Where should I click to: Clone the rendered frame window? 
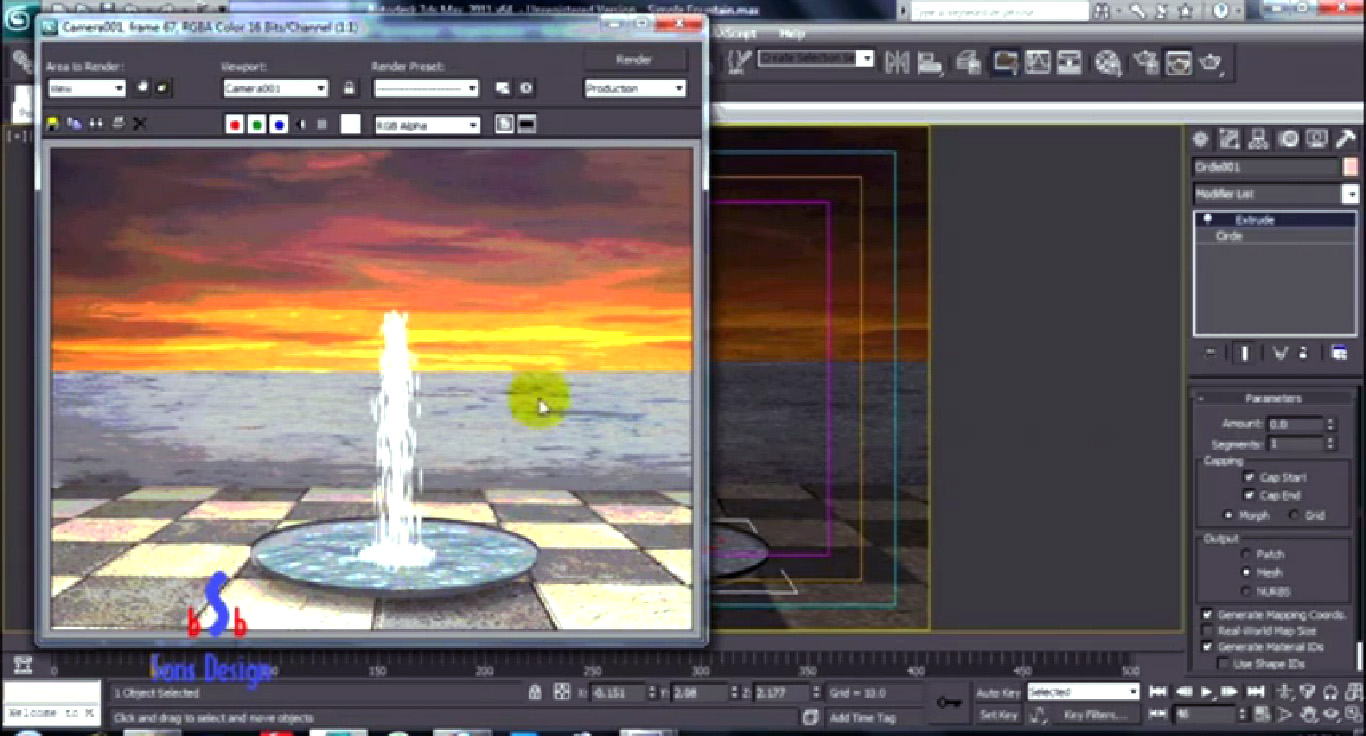[96, 124]
